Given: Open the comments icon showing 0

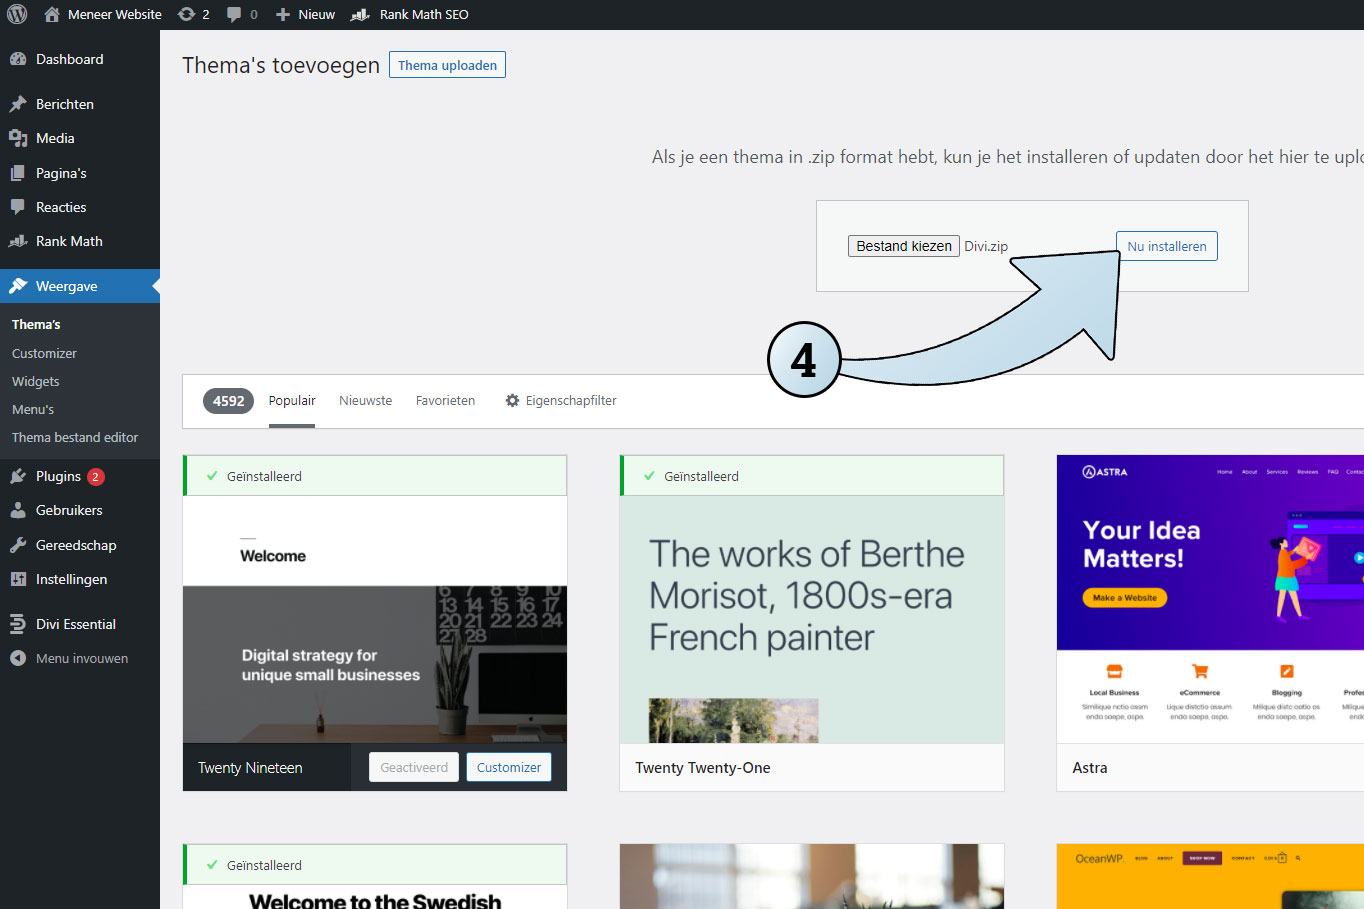Looking at the screenshot, I should (x=236, y=14).
